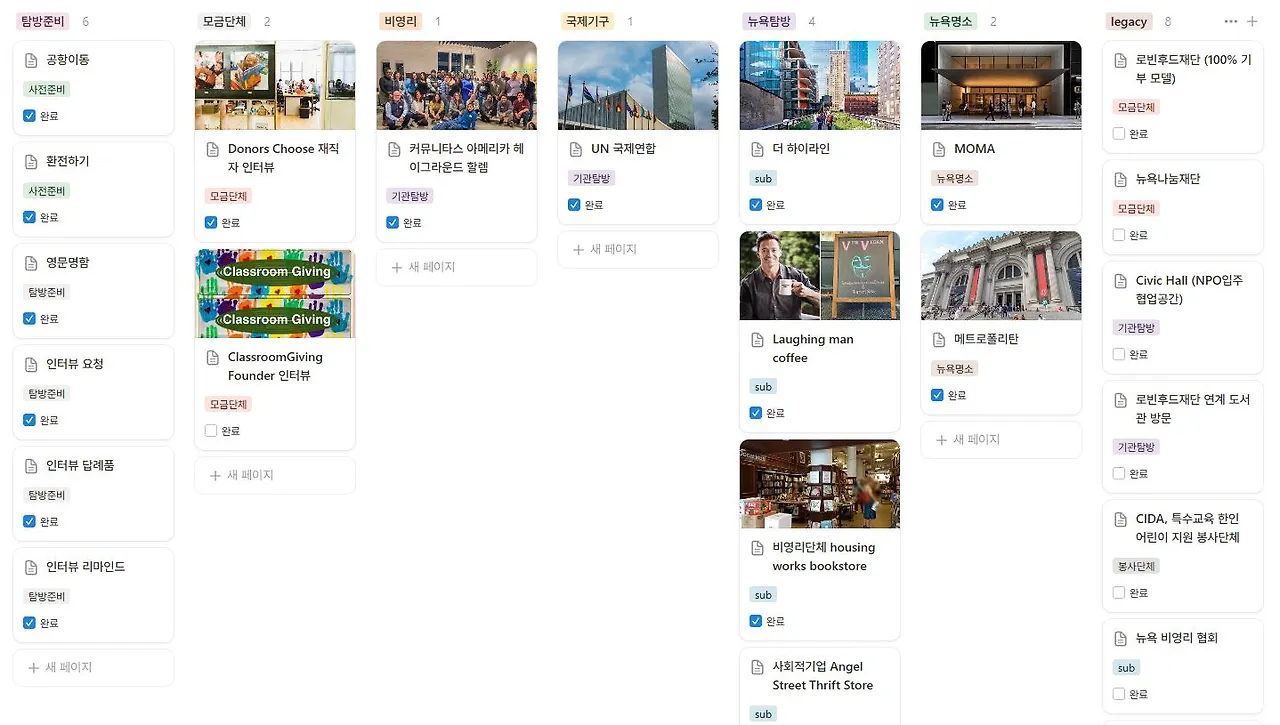This screenshot has width=1280, height=725.
Task: Select the page icon beside MOMA
Action: 938,149
